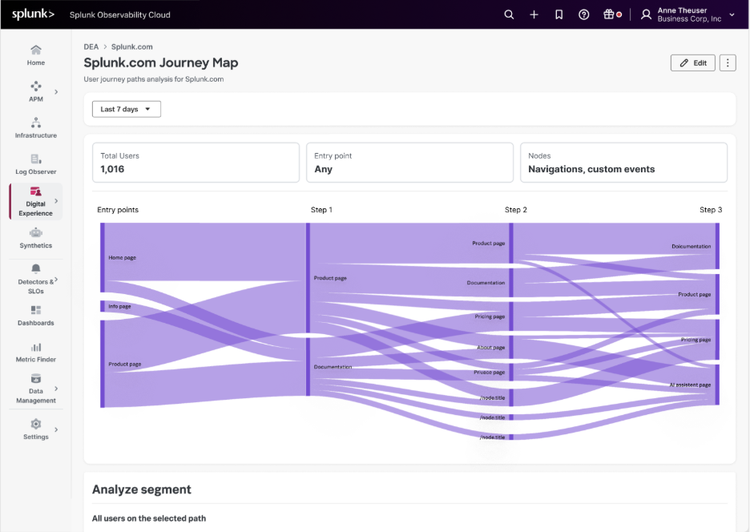Open the Last 7 days dropdown
Screen dimensions: 750x532
[126, 109]
